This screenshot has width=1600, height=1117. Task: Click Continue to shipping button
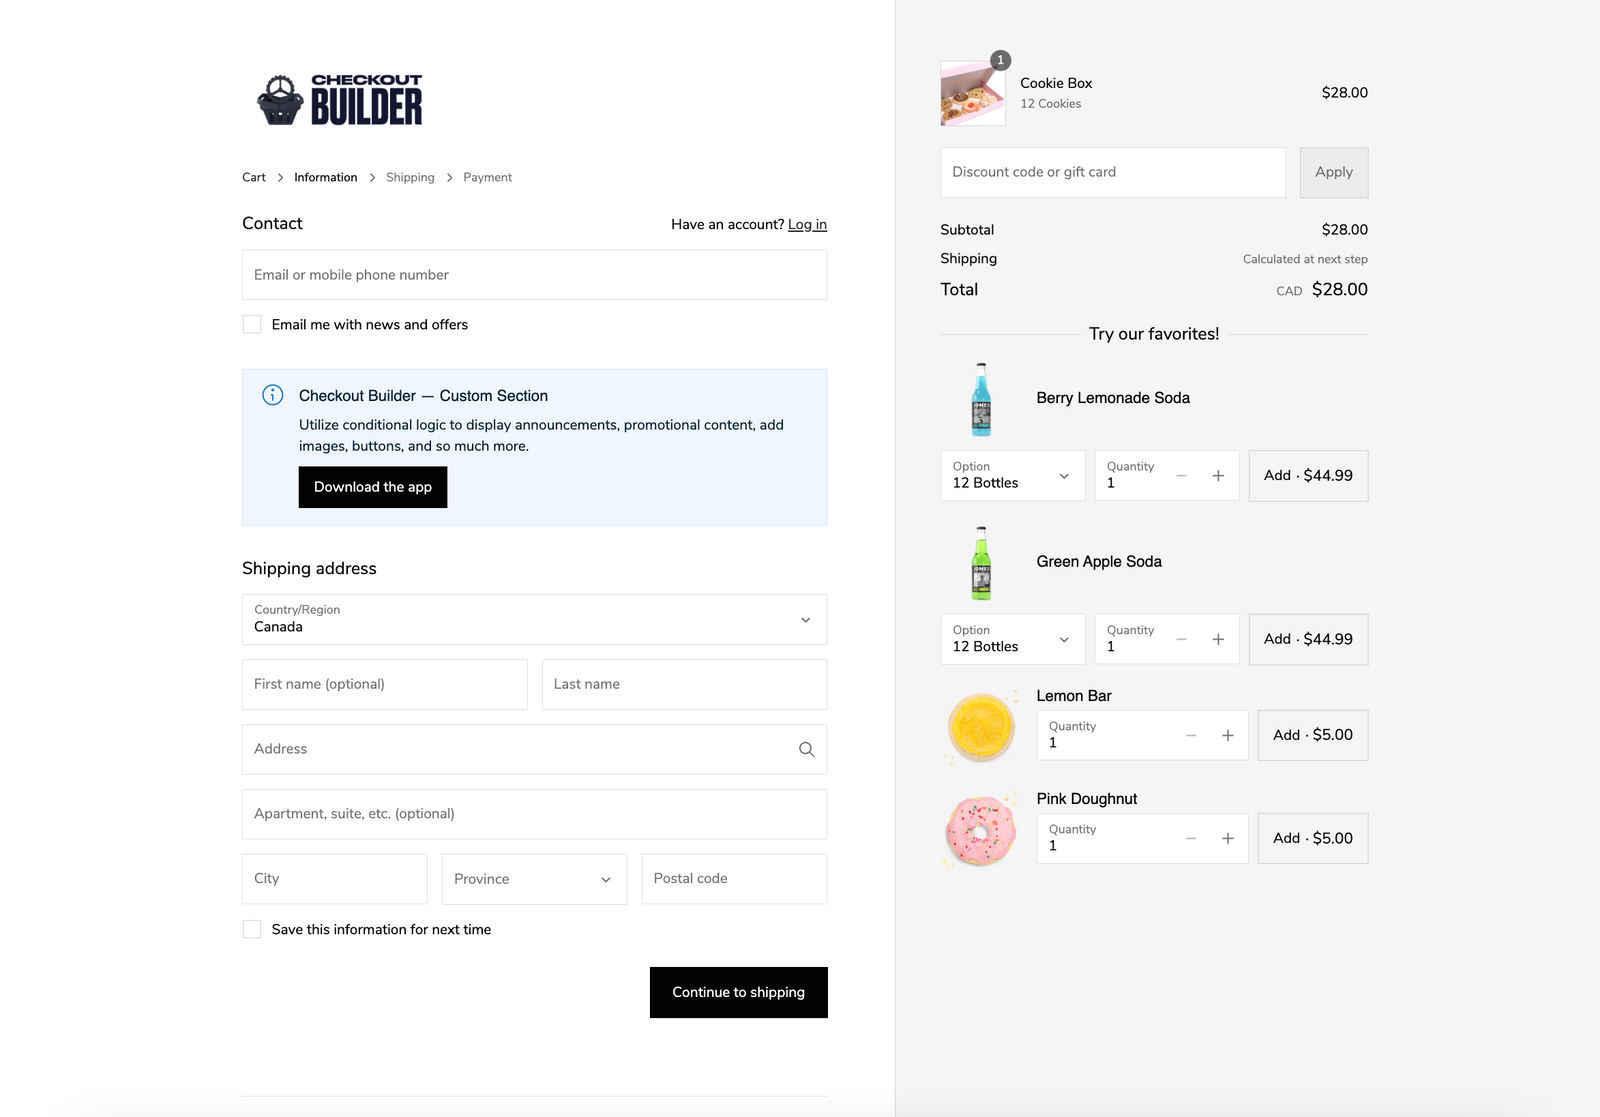coord(738,992)
